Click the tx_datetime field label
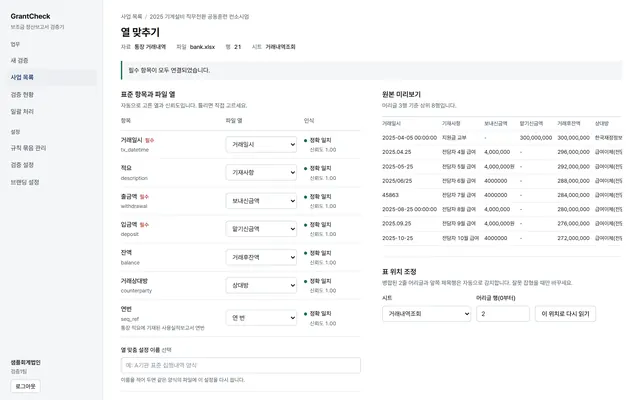 tap(135, 150)
